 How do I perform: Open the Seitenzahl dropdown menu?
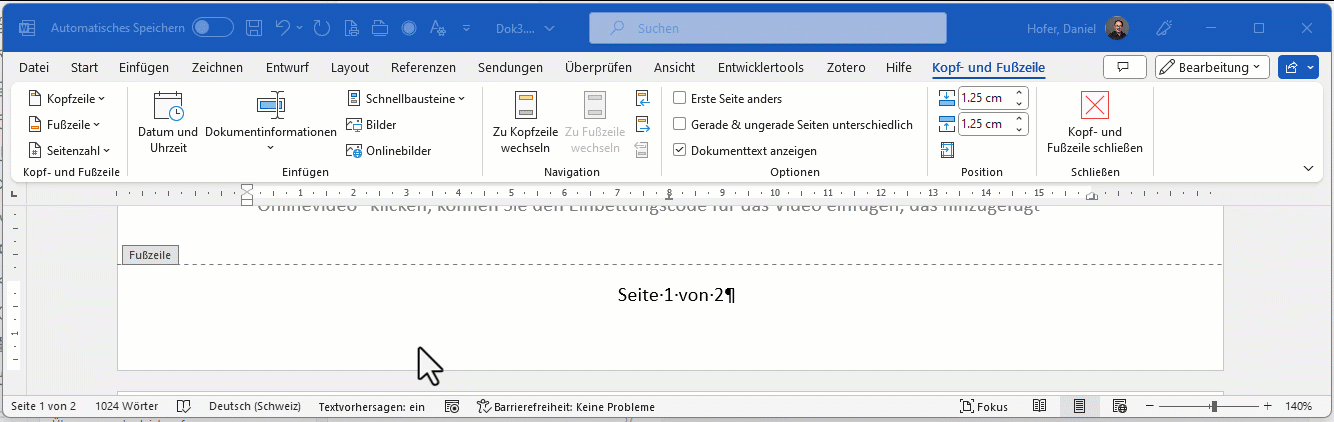click(71, 151)
